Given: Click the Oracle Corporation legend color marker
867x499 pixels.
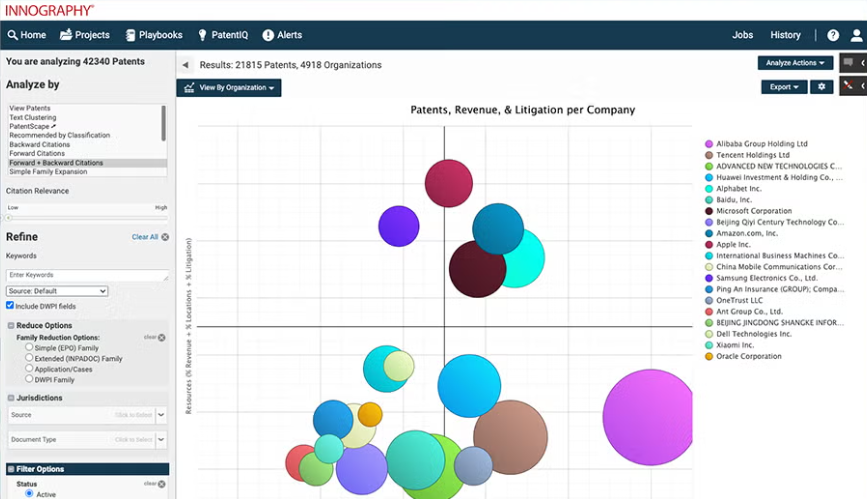Looking at the screenshot, I should coord(709,356).
